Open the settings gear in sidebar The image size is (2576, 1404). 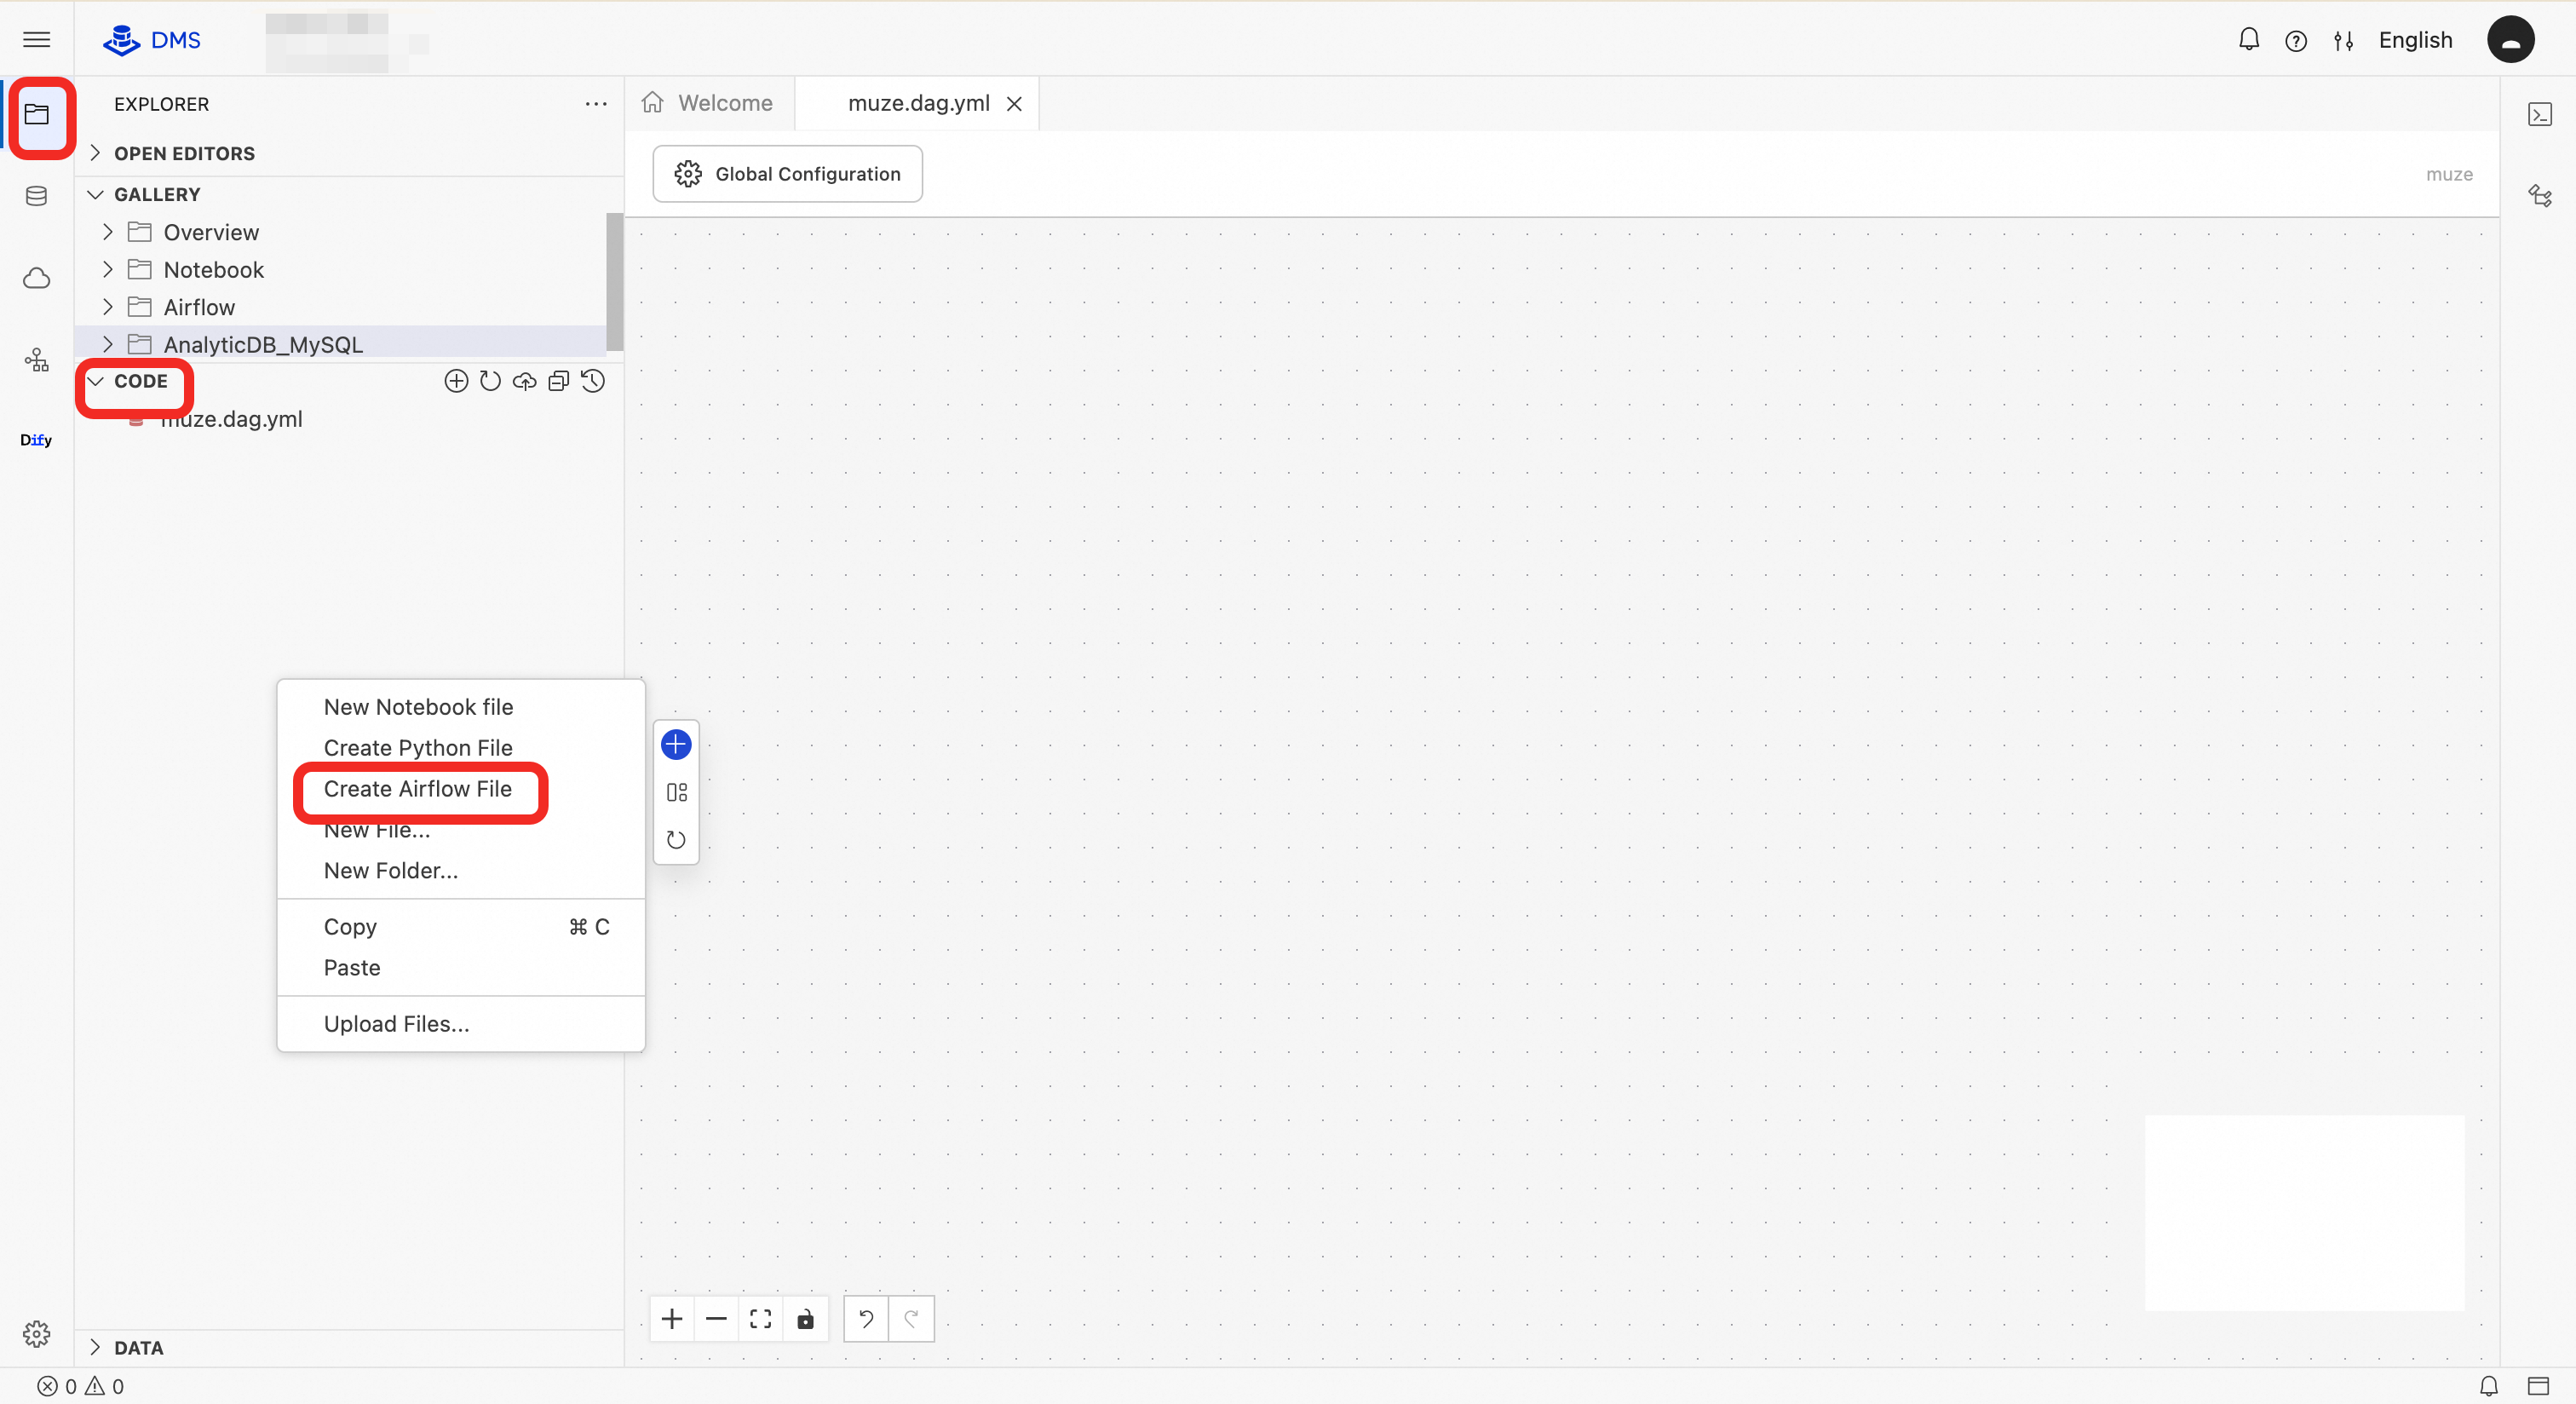click(x=37, y=1334)
